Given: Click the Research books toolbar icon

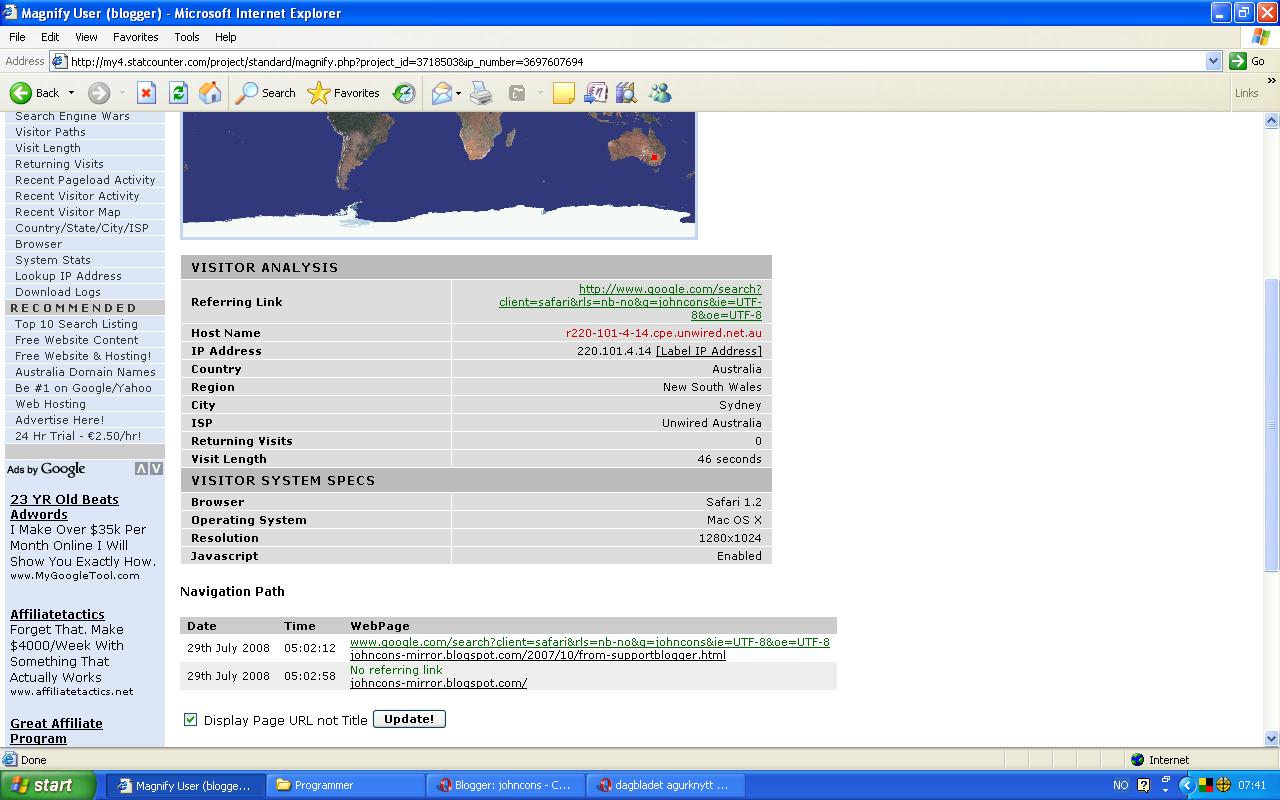Looking at the screenshot, I should pos(627,93).
